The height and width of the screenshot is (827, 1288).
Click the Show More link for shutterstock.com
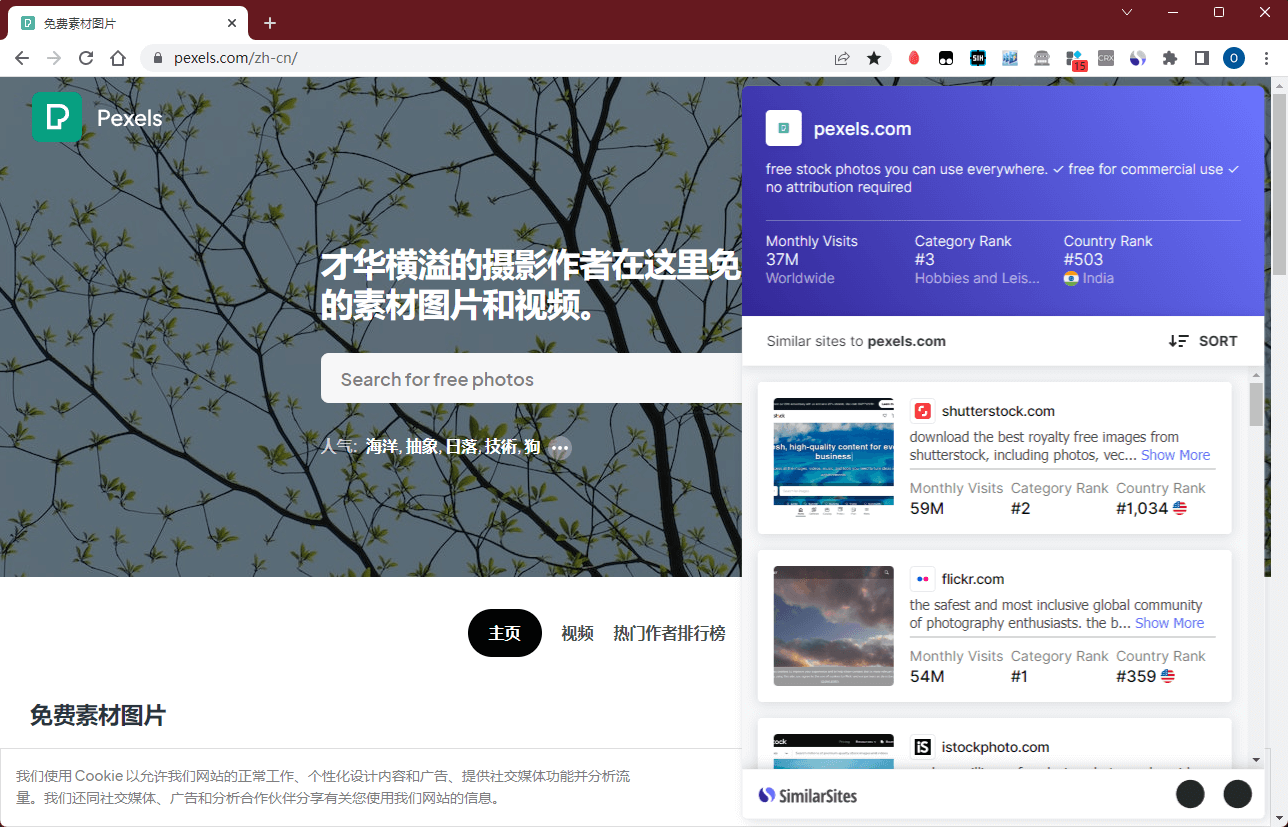click(1176, 455)
